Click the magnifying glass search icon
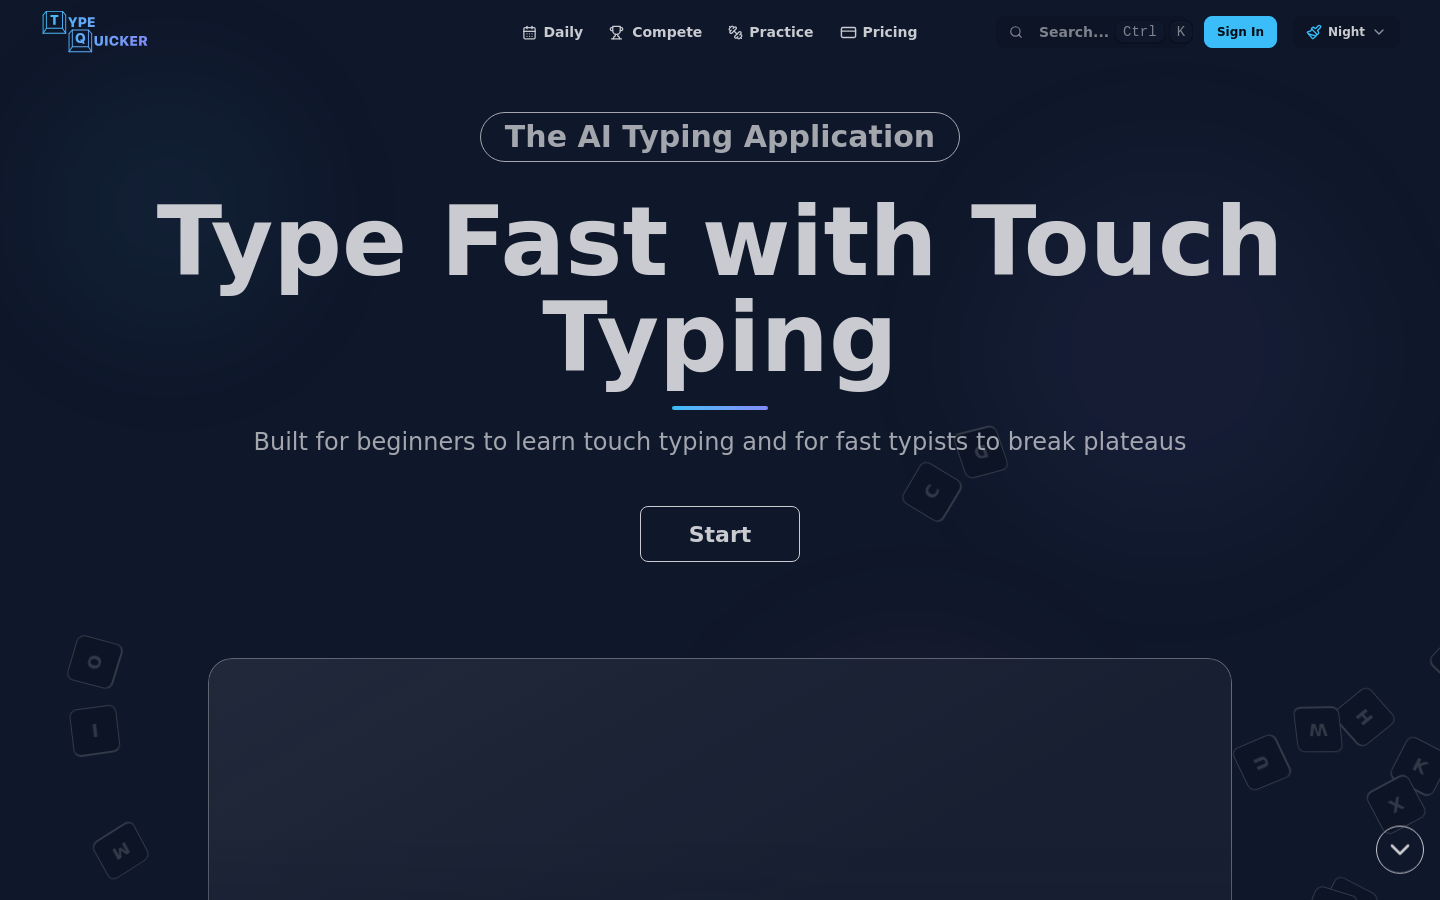 coord(1016,32)
